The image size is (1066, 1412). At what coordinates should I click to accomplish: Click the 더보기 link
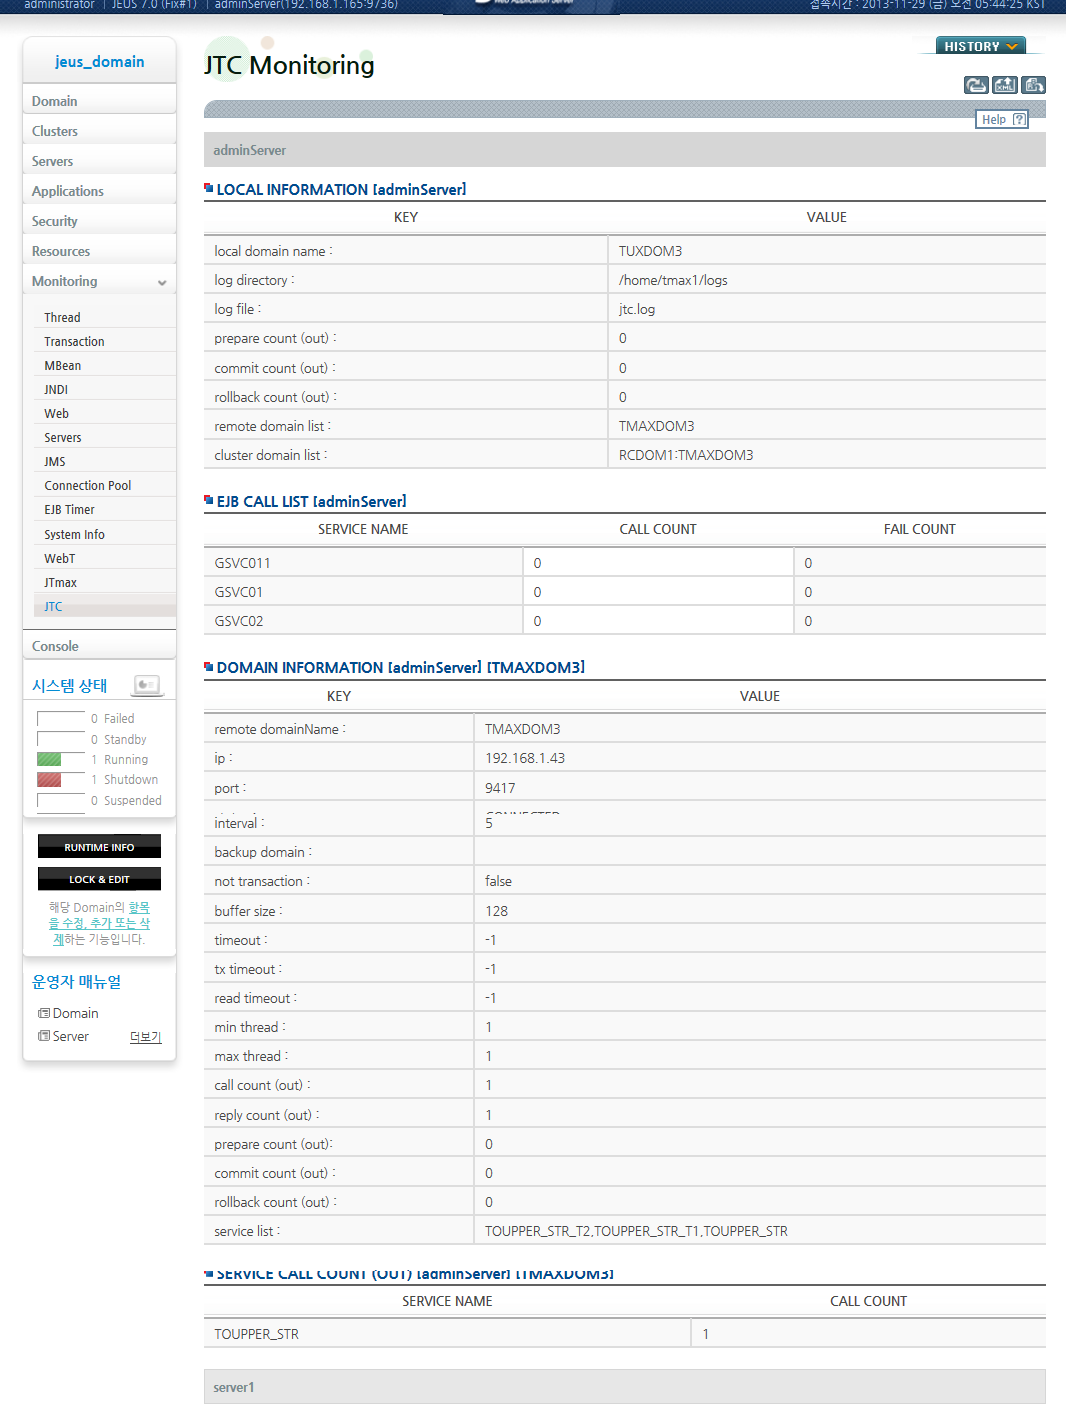145,1037
